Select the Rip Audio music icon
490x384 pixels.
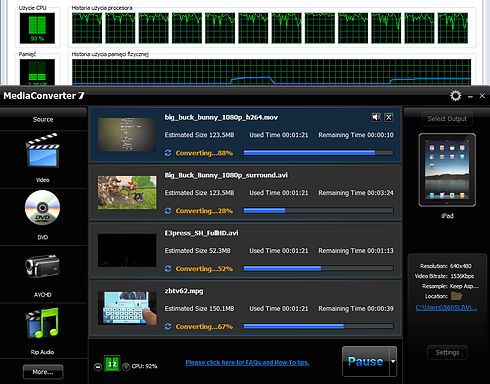pos(42,323)
